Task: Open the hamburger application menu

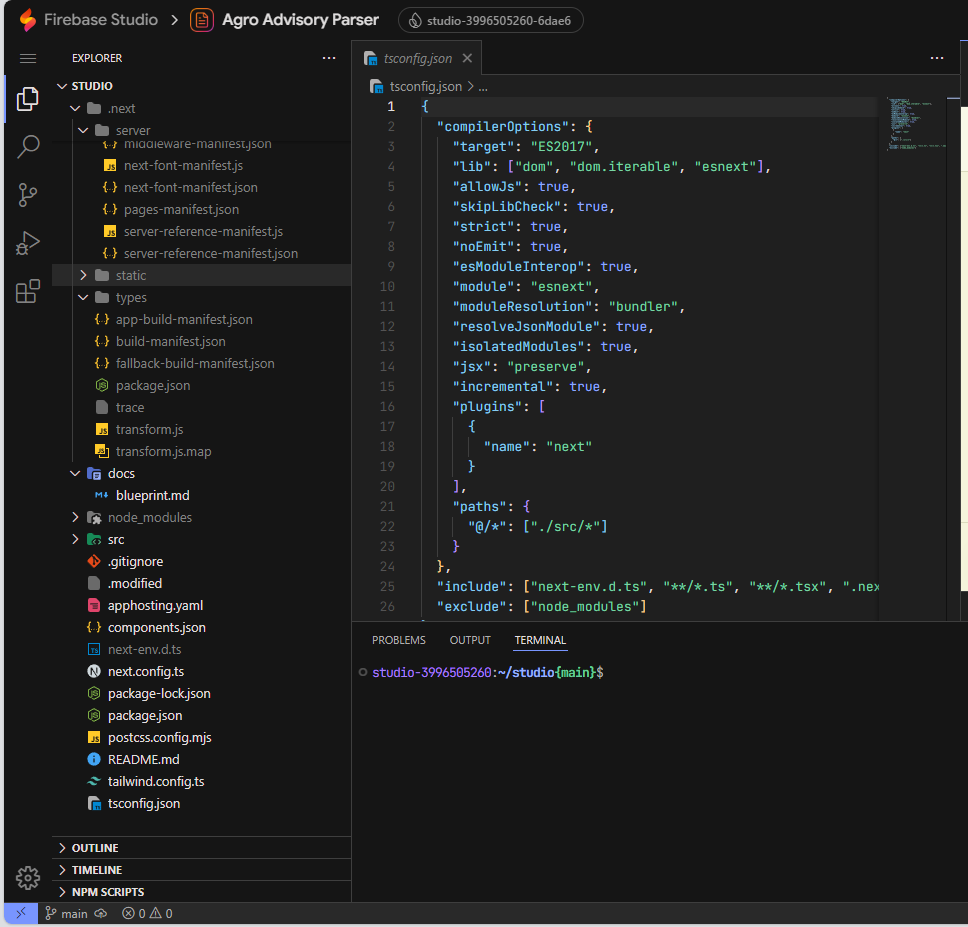Action: pos(28,59)
